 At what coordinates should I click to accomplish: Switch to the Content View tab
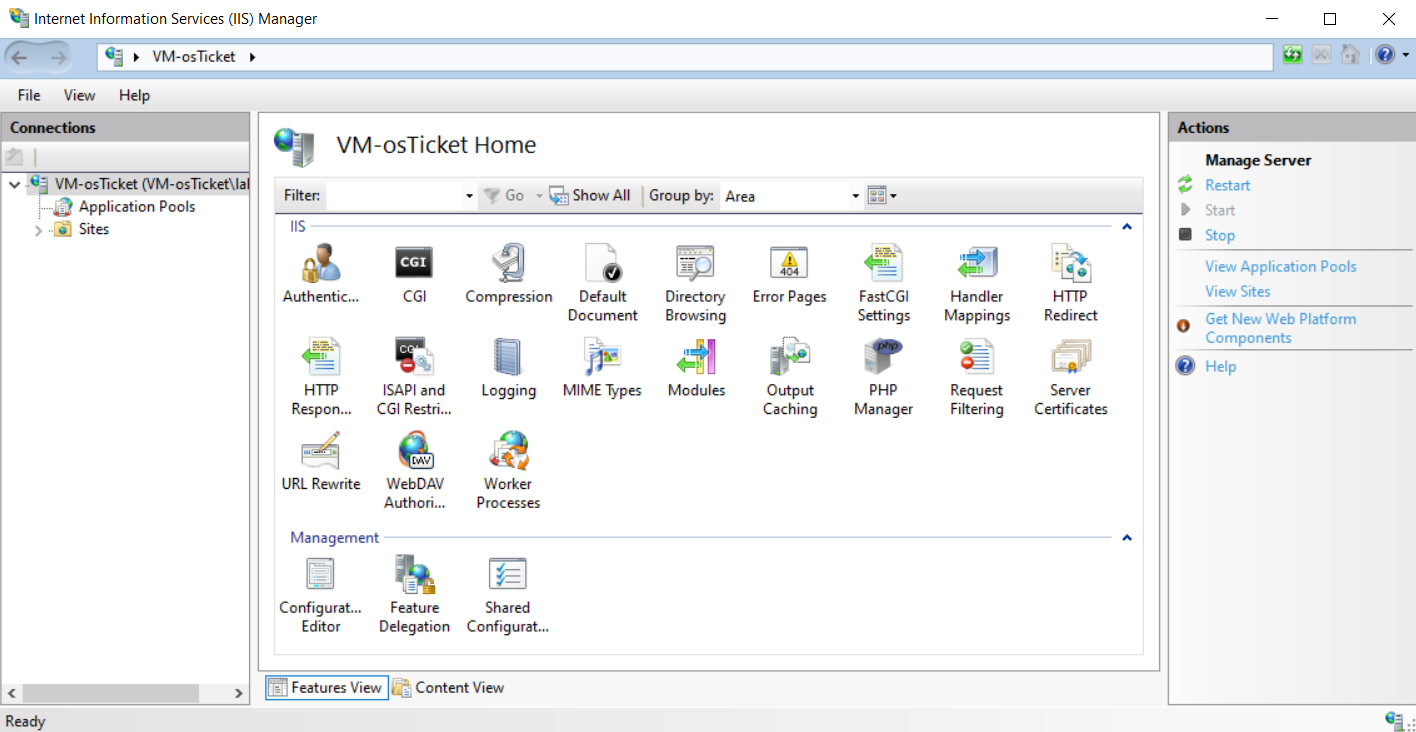pyautogui.click(x=448, y=687)
